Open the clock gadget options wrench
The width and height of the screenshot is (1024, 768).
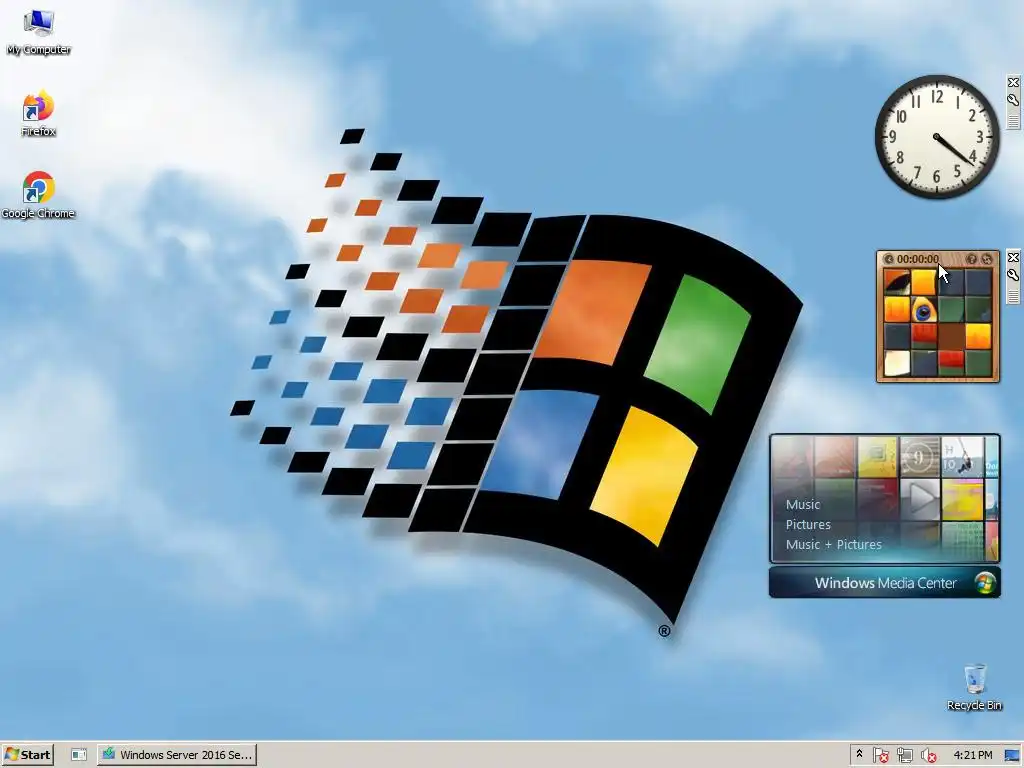coord(1013,101)
